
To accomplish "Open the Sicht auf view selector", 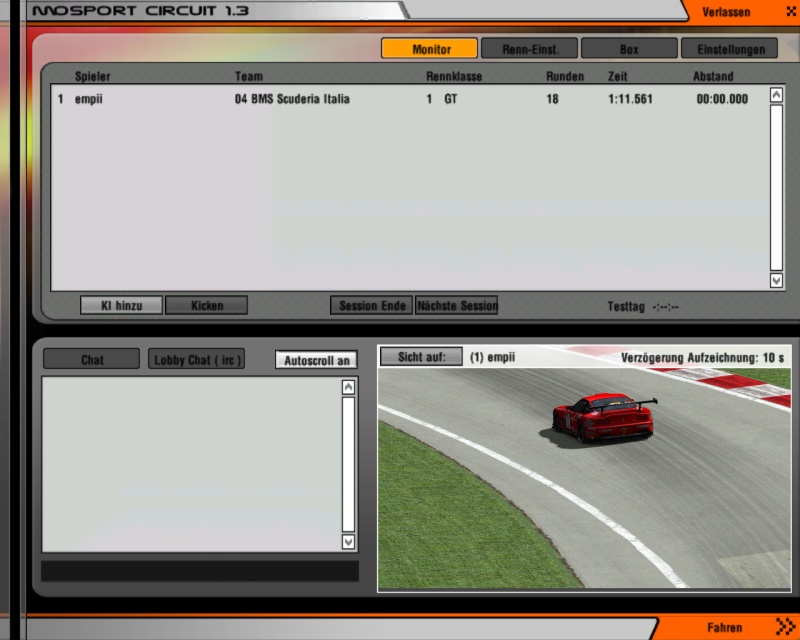I will (x=421, y=357).
